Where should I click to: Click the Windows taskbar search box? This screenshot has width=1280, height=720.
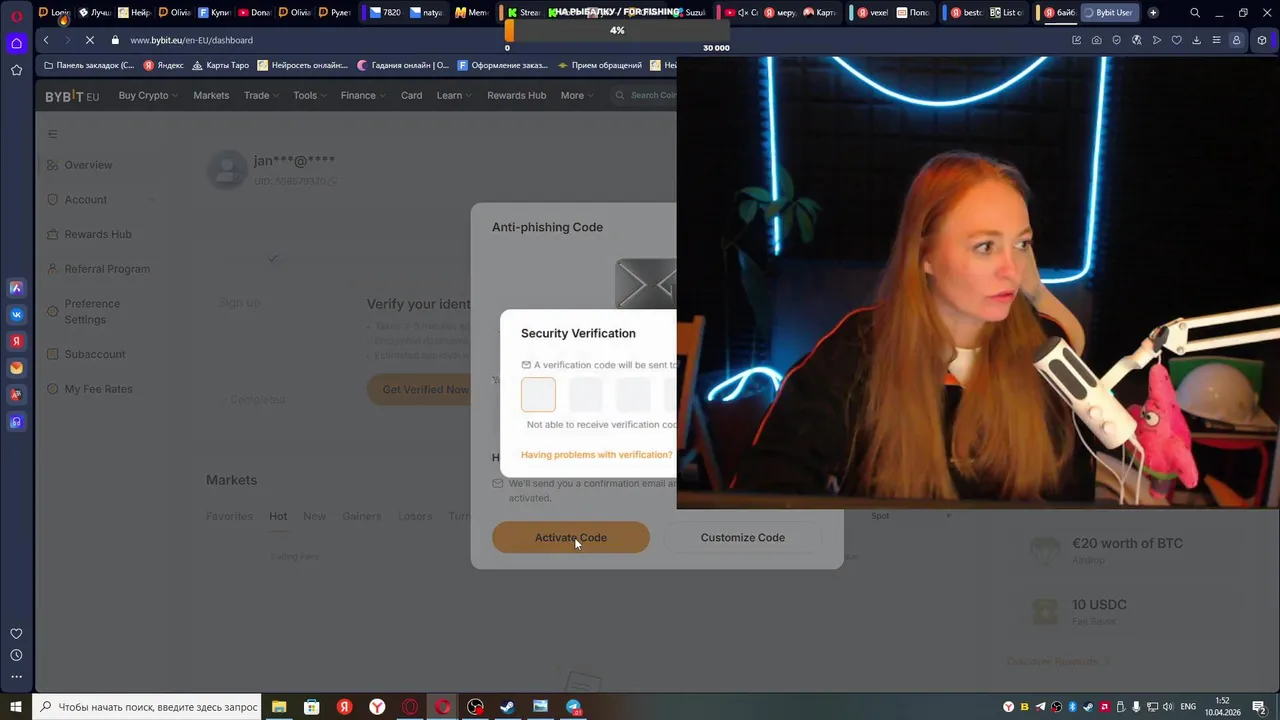tap(147, 707)
